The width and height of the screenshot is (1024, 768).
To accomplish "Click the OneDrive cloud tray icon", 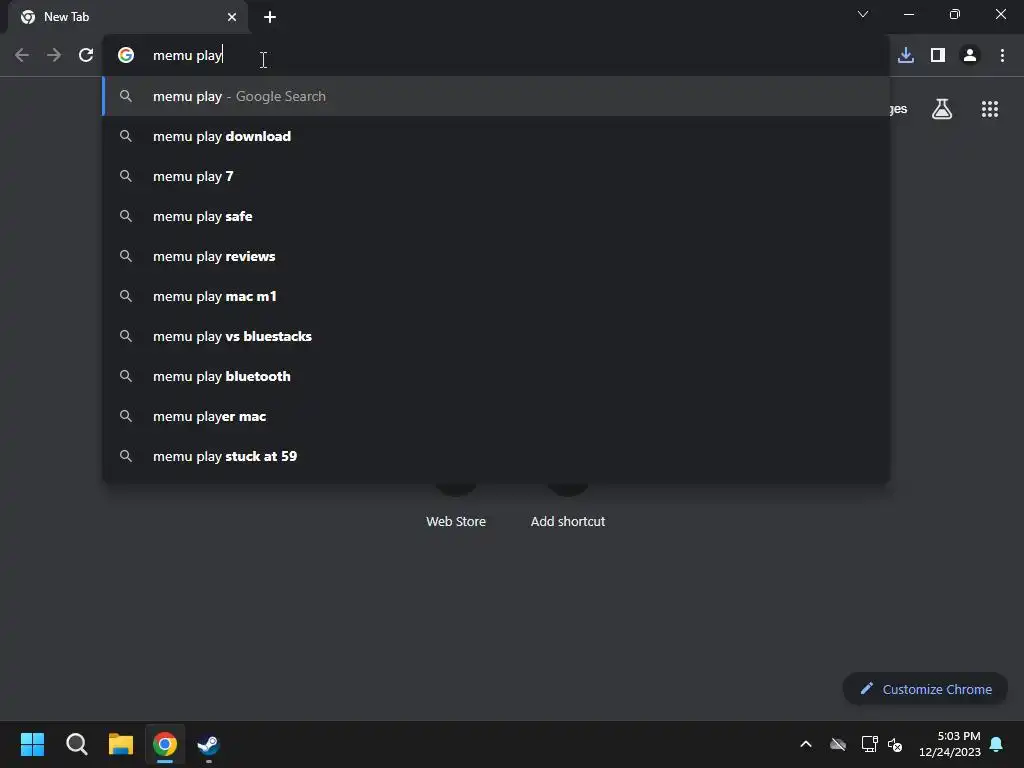I will 838,744.
